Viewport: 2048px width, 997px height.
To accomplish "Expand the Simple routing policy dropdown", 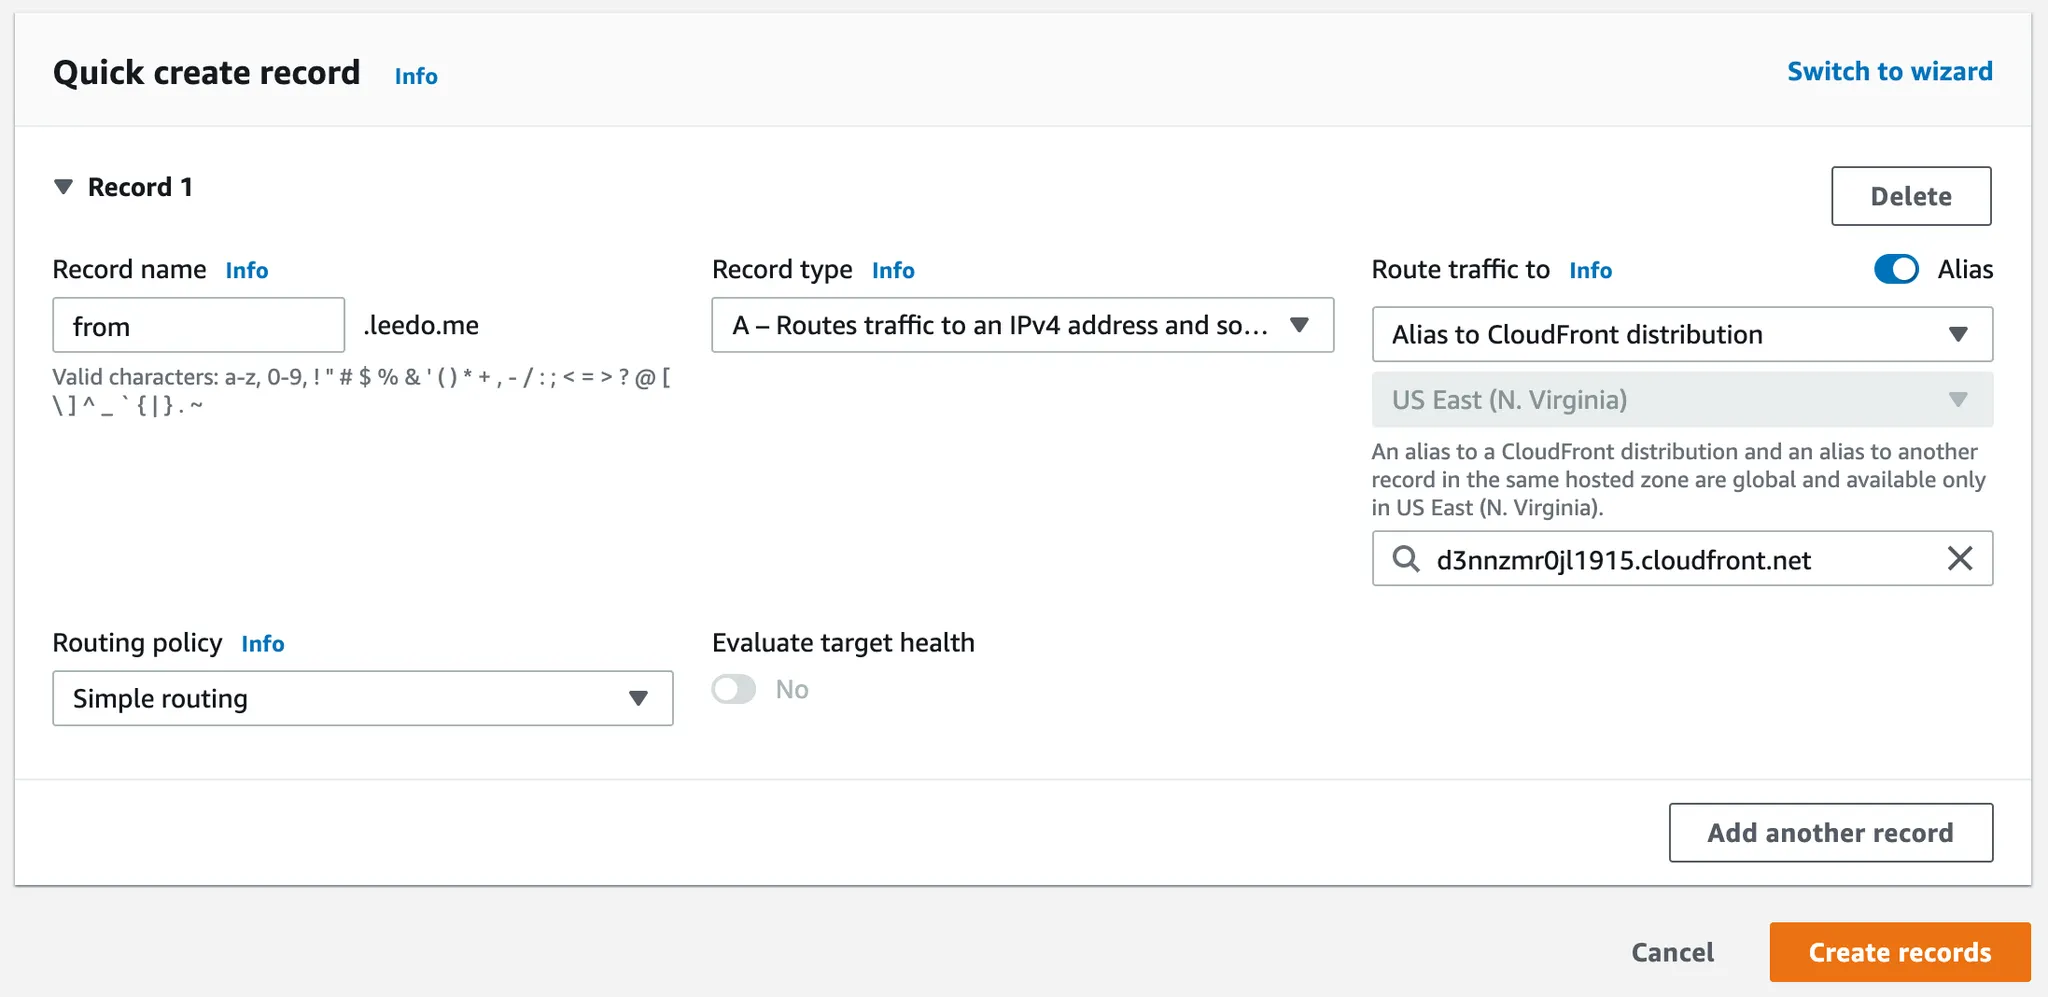I will pyautogui.click(x=362, y=698).
